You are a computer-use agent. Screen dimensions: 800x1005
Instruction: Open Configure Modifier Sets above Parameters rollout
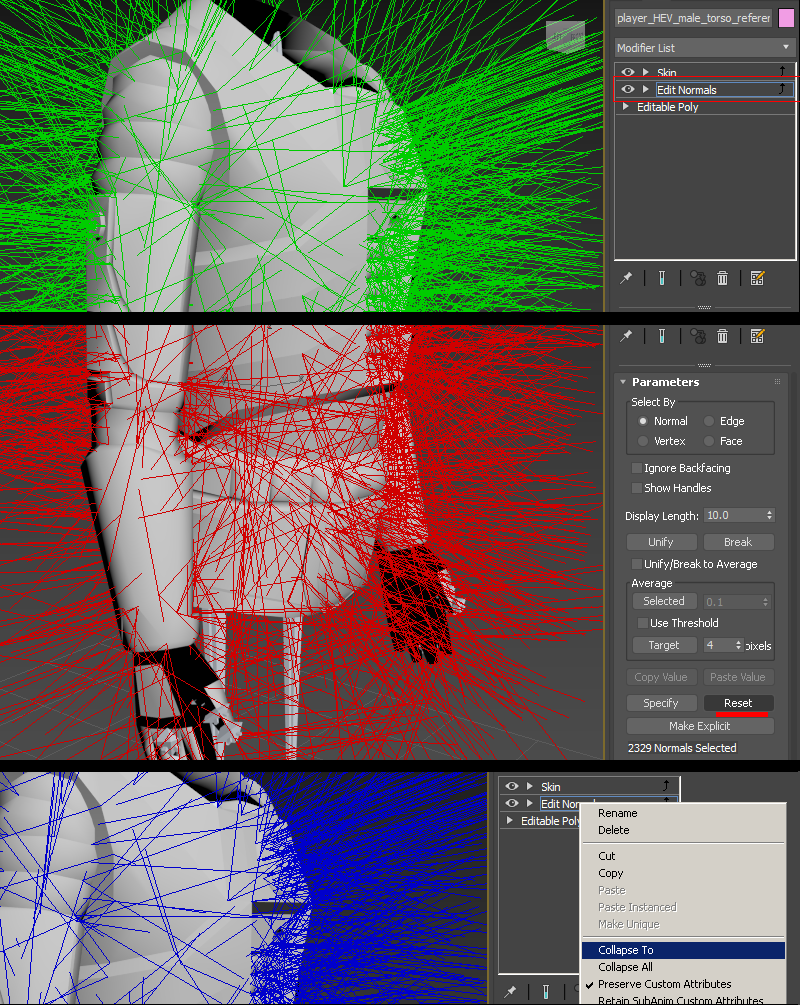point(757,336)
